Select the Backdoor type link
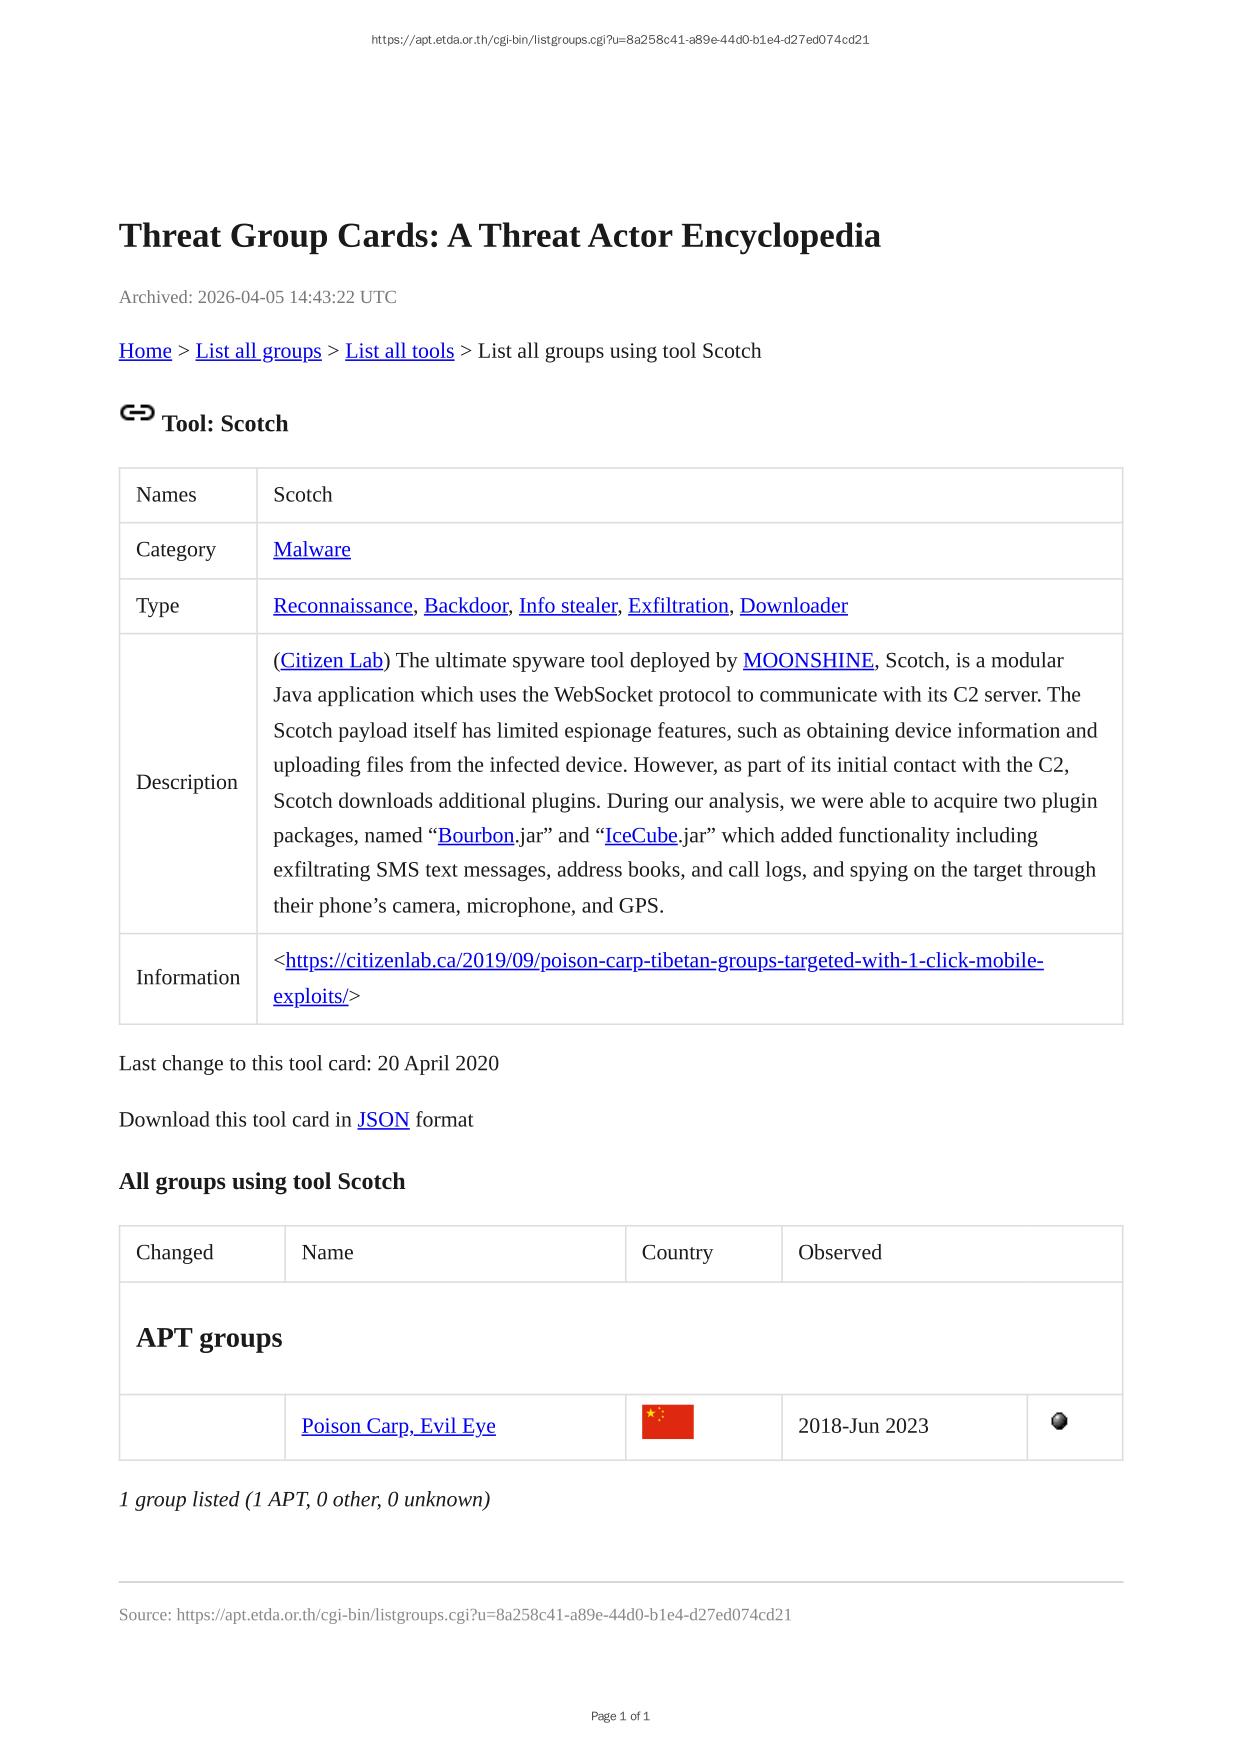Viewport: 1242px width, 1756px height. (x=466, y=606)
